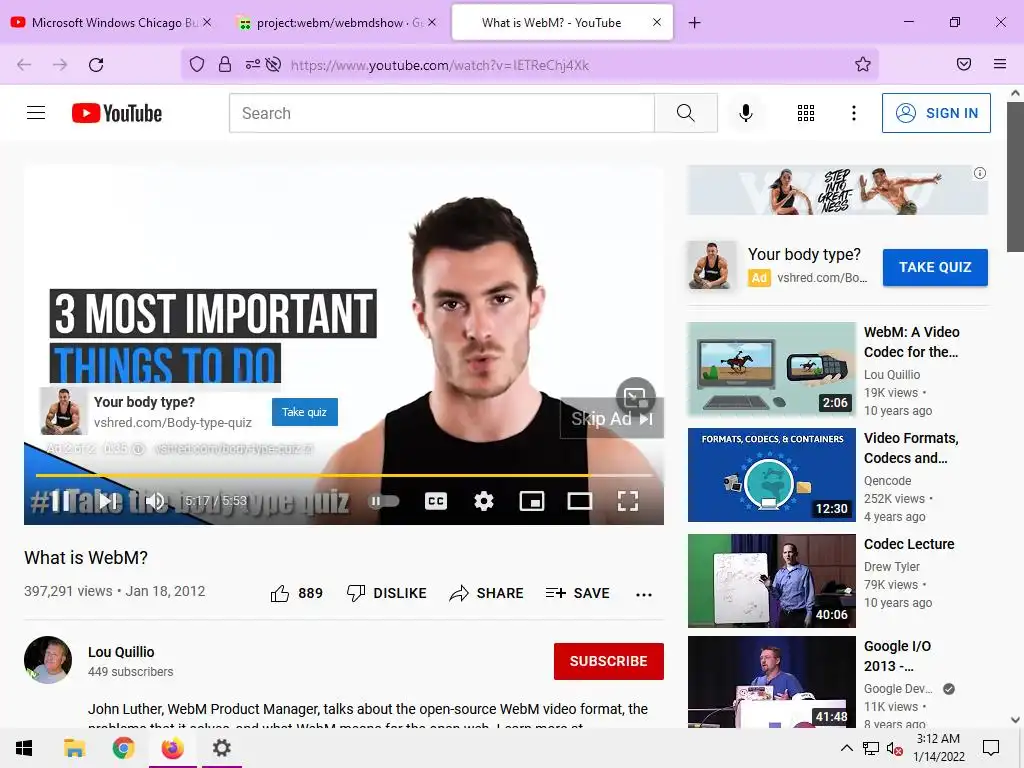The width and height of the screenshot is (1024, 768).
Task: Switch to theater mode
Action: click(580, 501)
